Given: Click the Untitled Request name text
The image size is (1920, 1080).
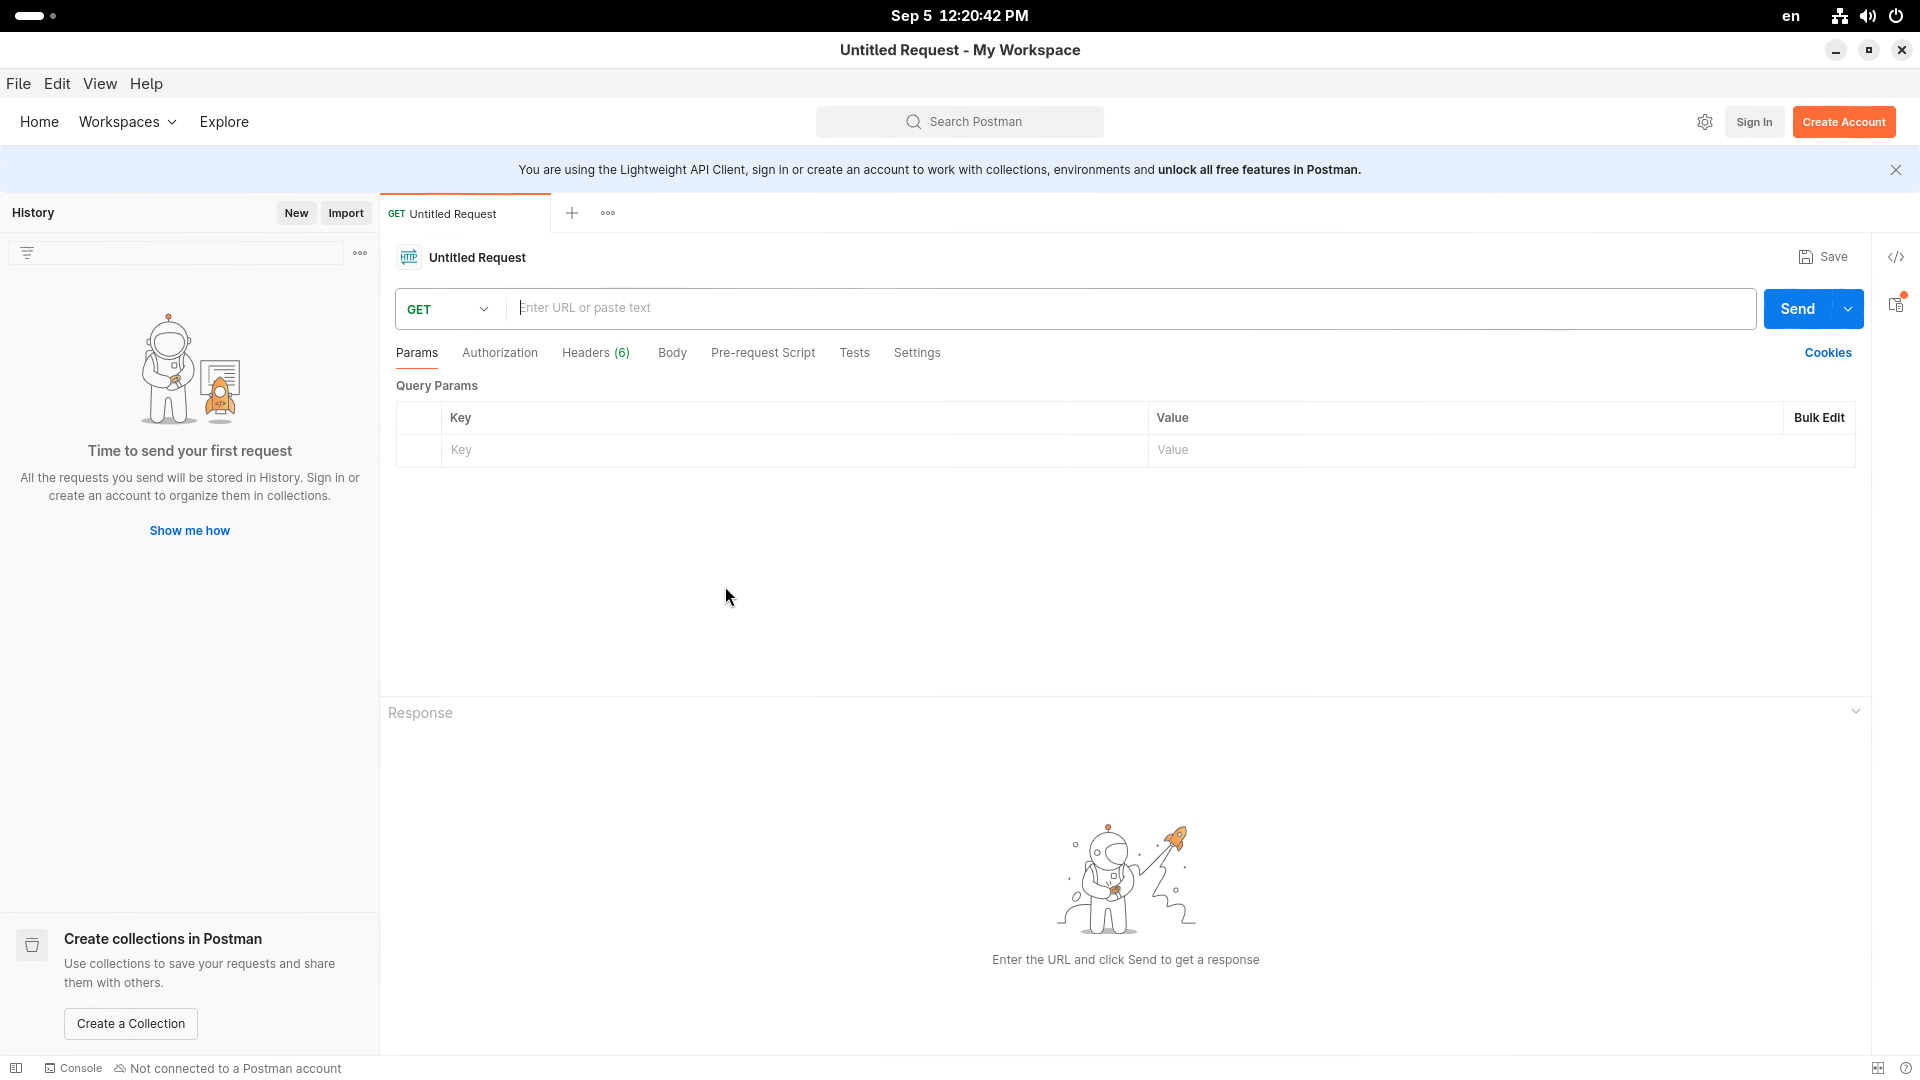Looking at the screenshot, I should (x=477, y=257).
